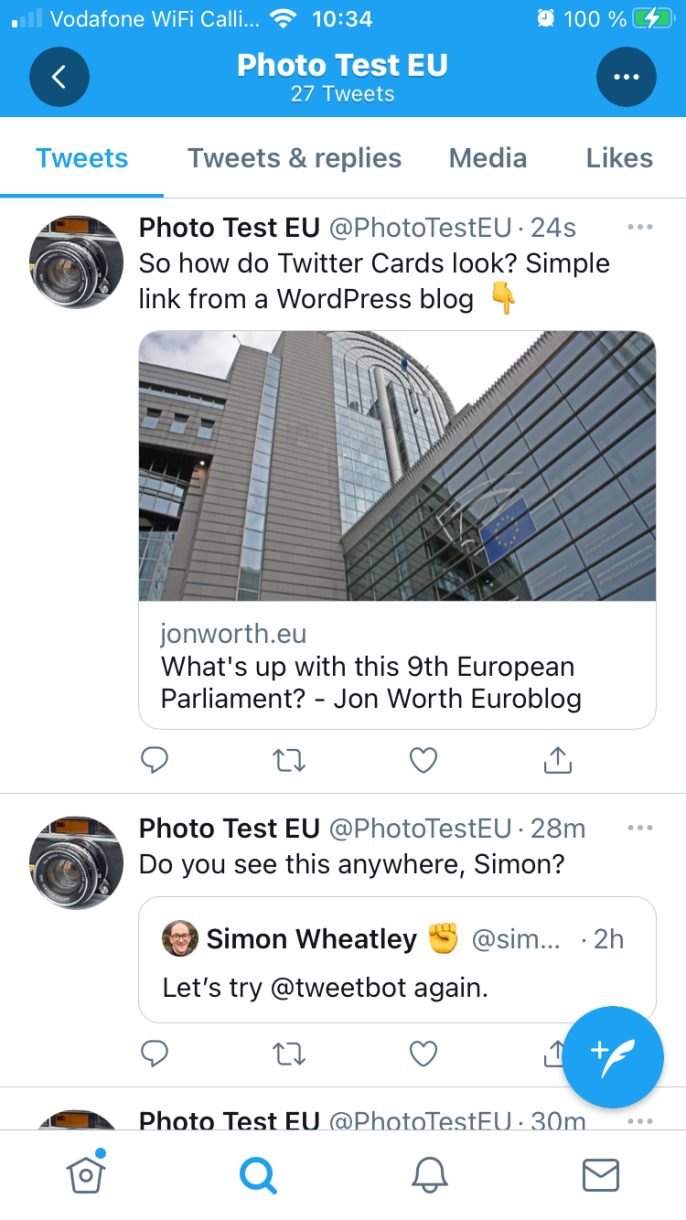Open the Messages envelope tab

pyautogui.click(x=601, y=1175)
